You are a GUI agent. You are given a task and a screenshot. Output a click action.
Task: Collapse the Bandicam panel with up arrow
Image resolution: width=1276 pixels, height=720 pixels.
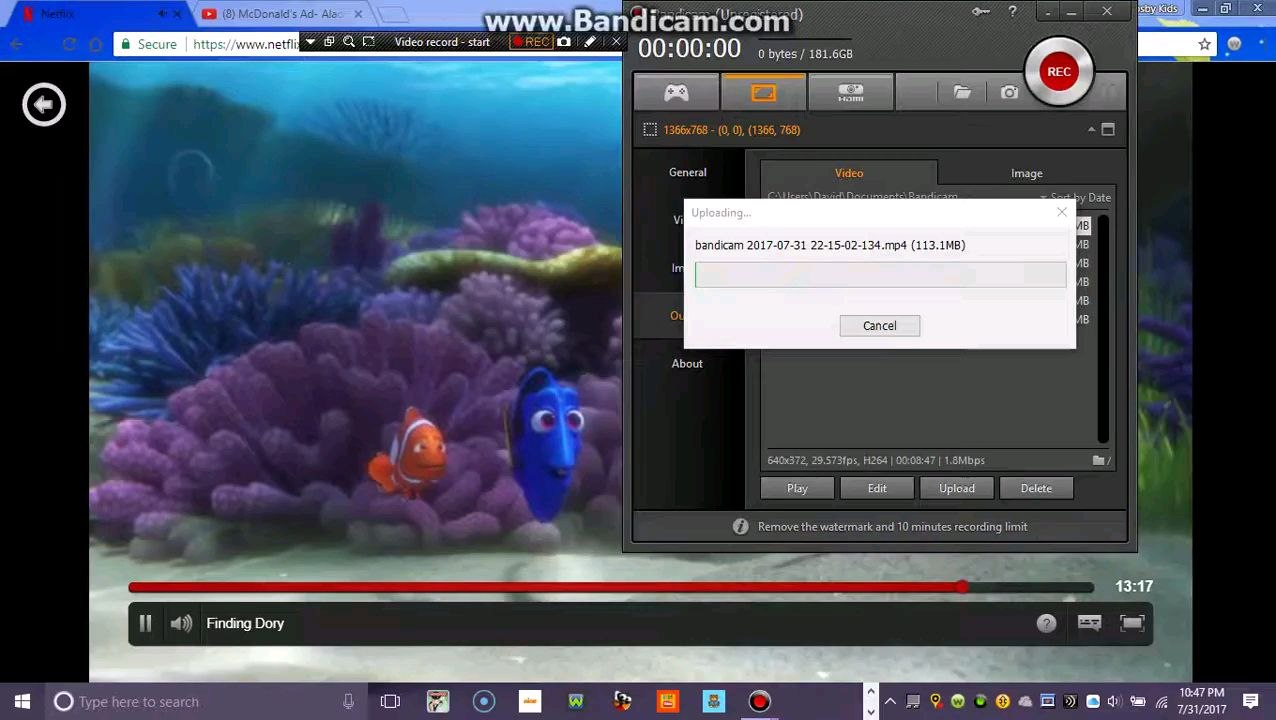[x=1091, y=130]
